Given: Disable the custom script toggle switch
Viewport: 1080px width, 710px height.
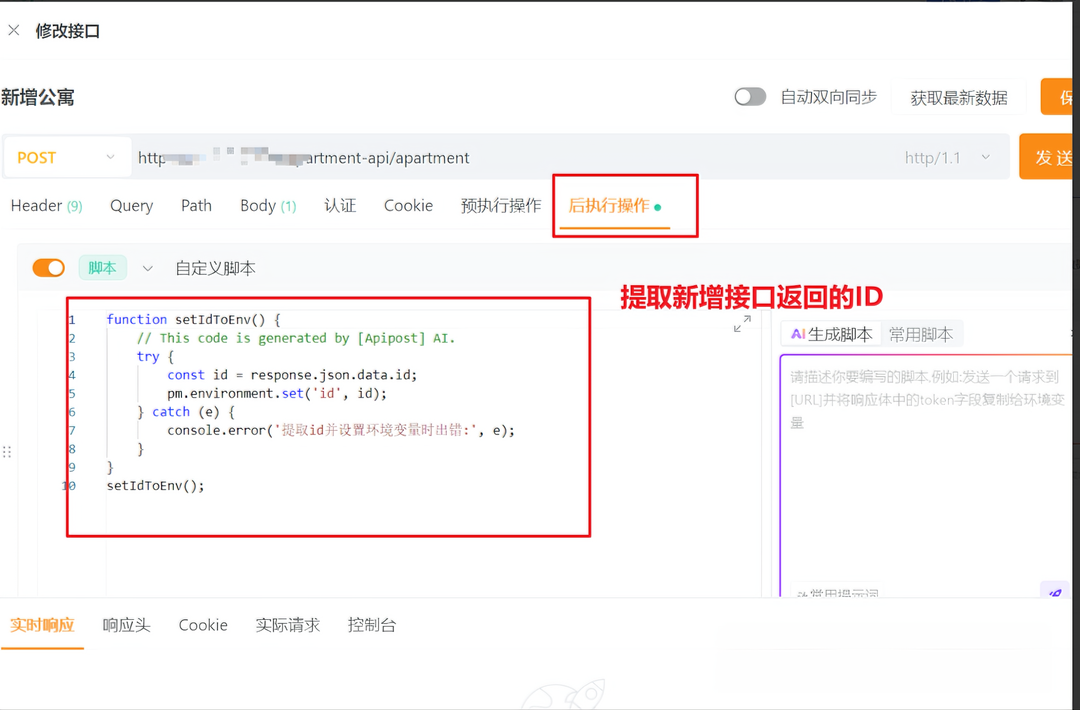Looking at the screenshot, I should pos(49,268).
